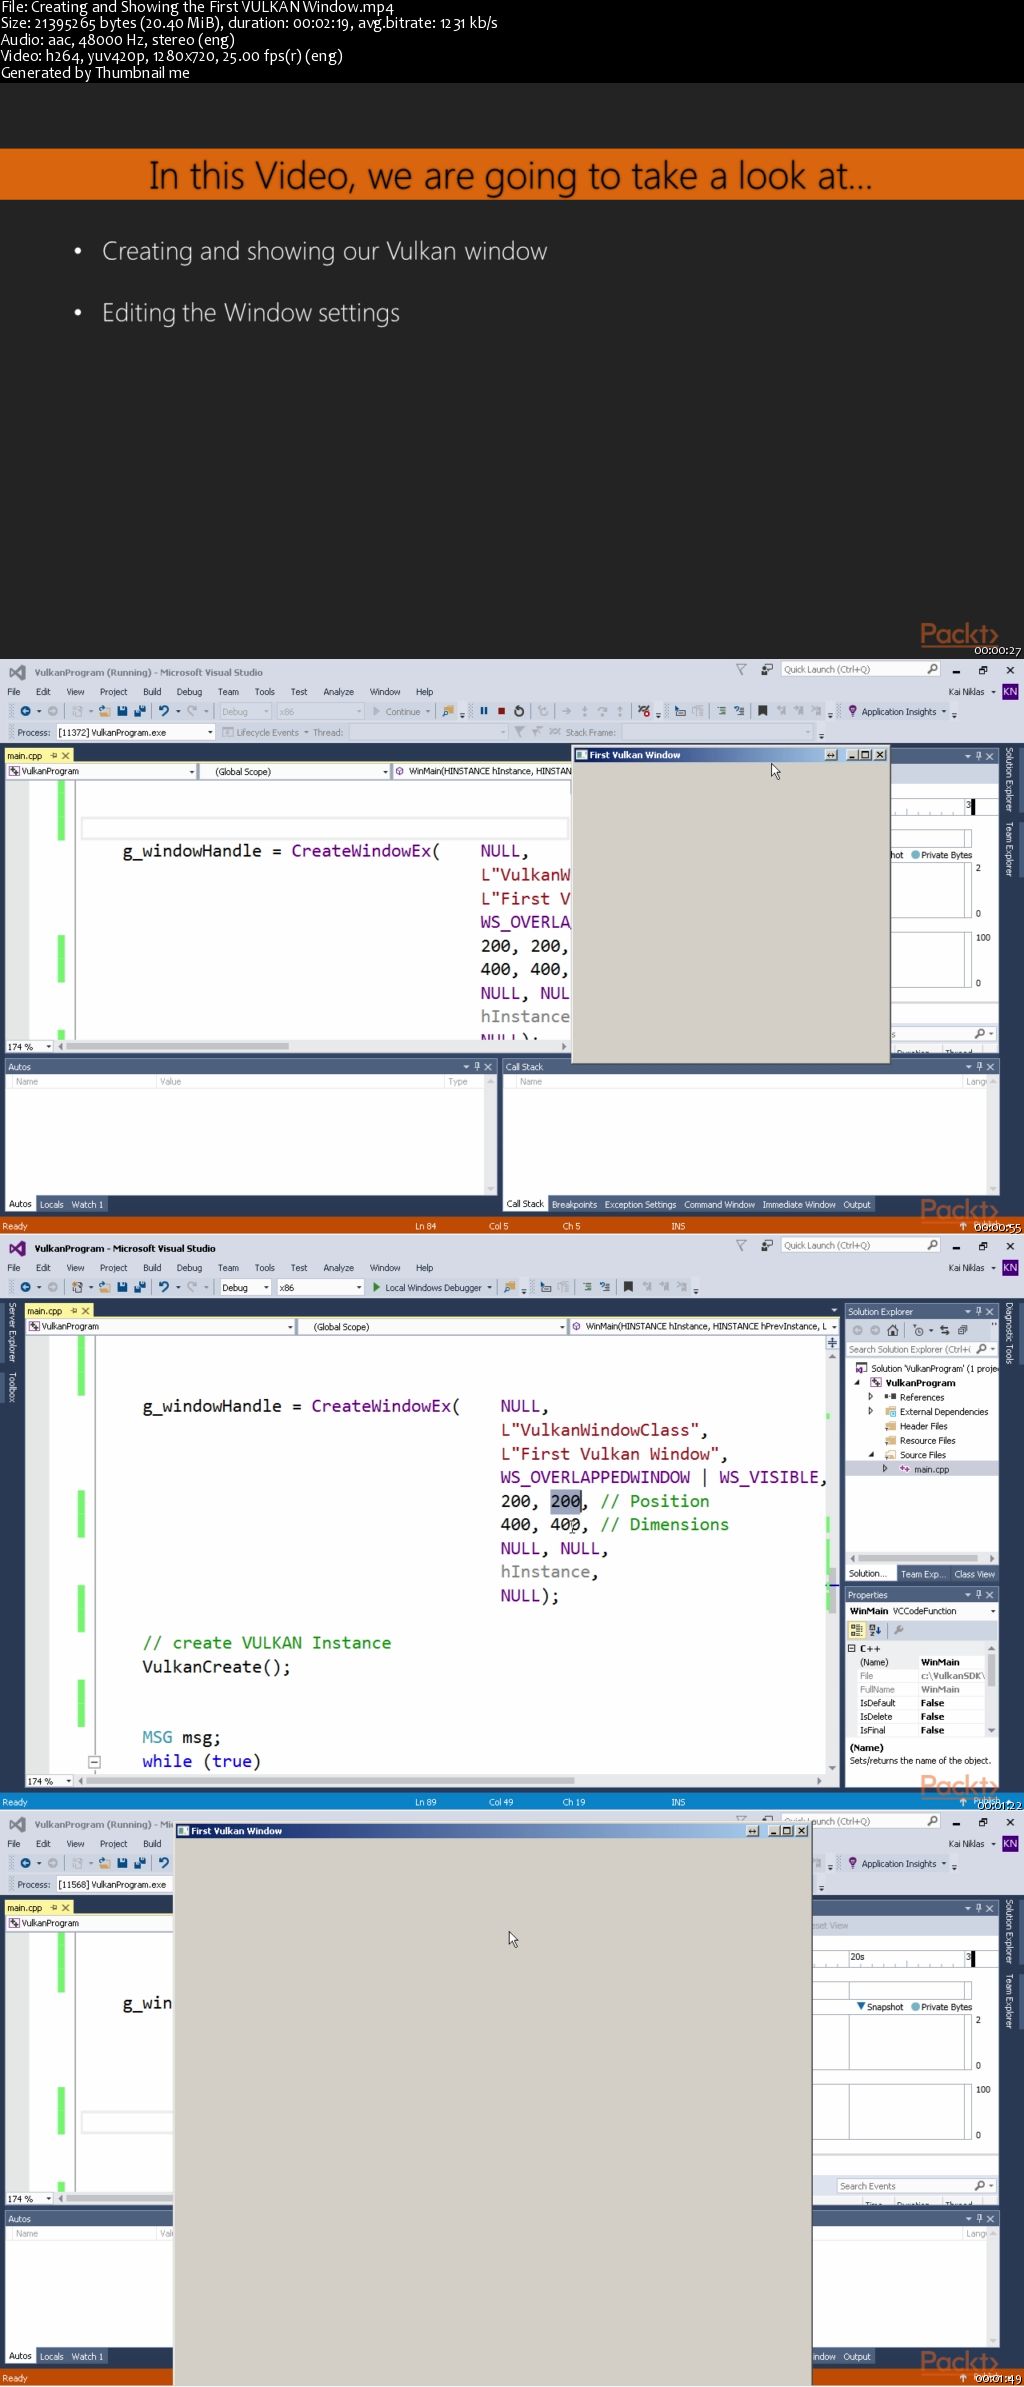Screen dimensions: 1024x2387
Task: Open Immediate Window tab in process 11372 frame
Action: click(x=799, y=1204)
